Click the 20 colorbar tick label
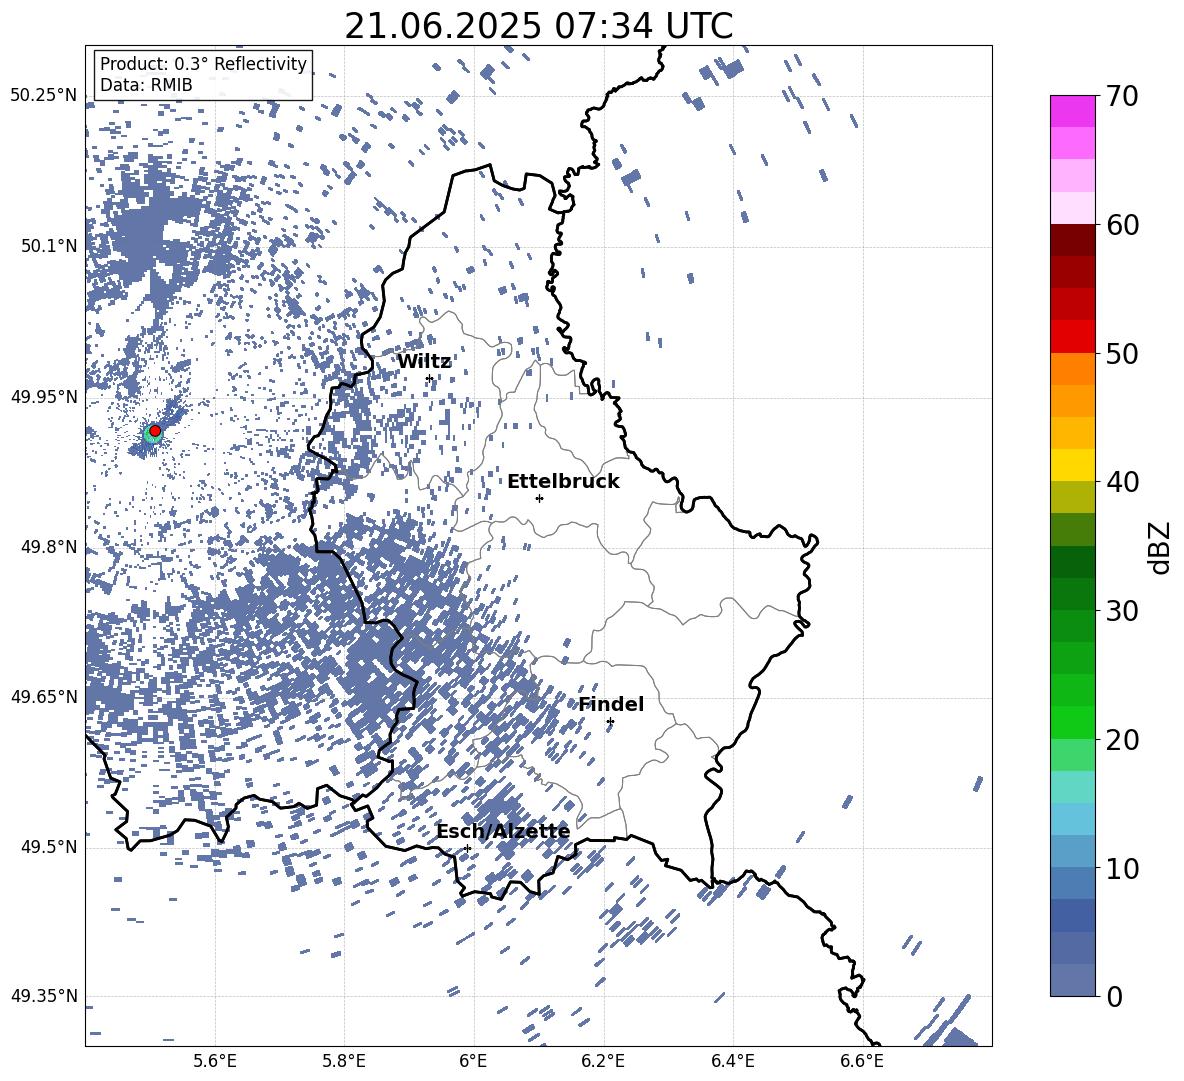The image size is (1184, 1081). point(1122,739)
